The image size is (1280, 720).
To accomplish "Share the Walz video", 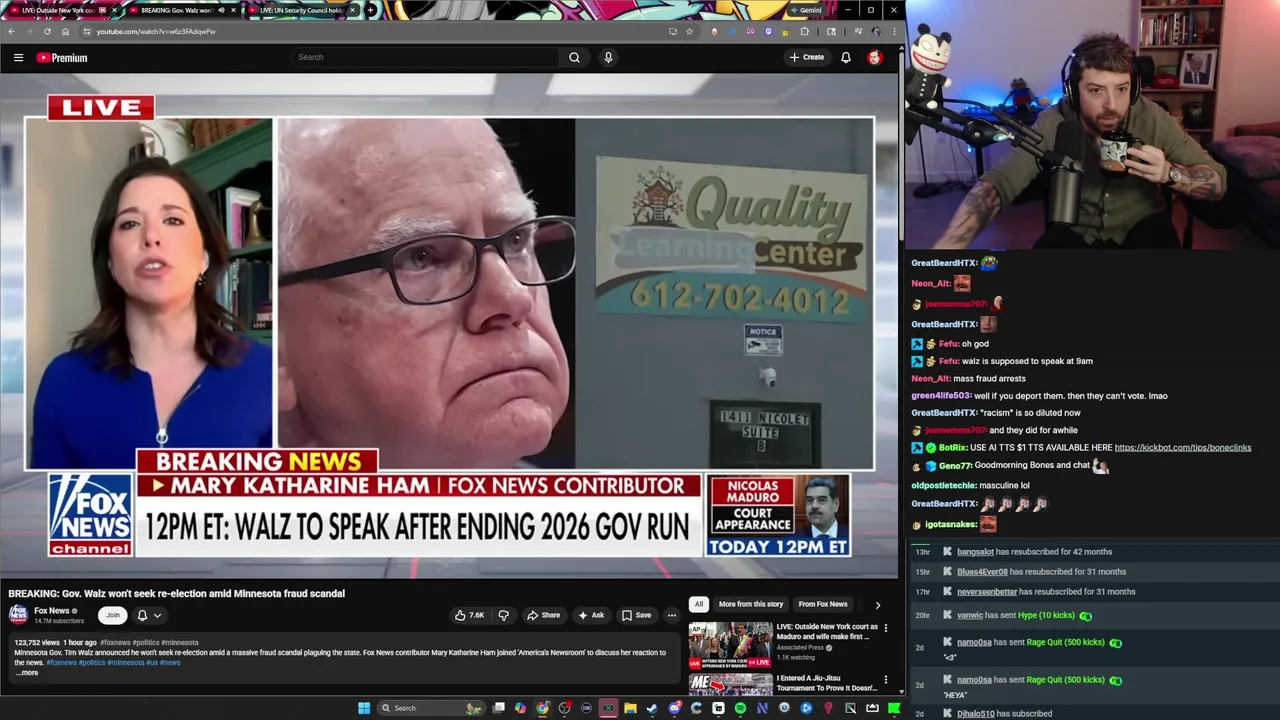I will pyautogui.click(x=544, y=615).
